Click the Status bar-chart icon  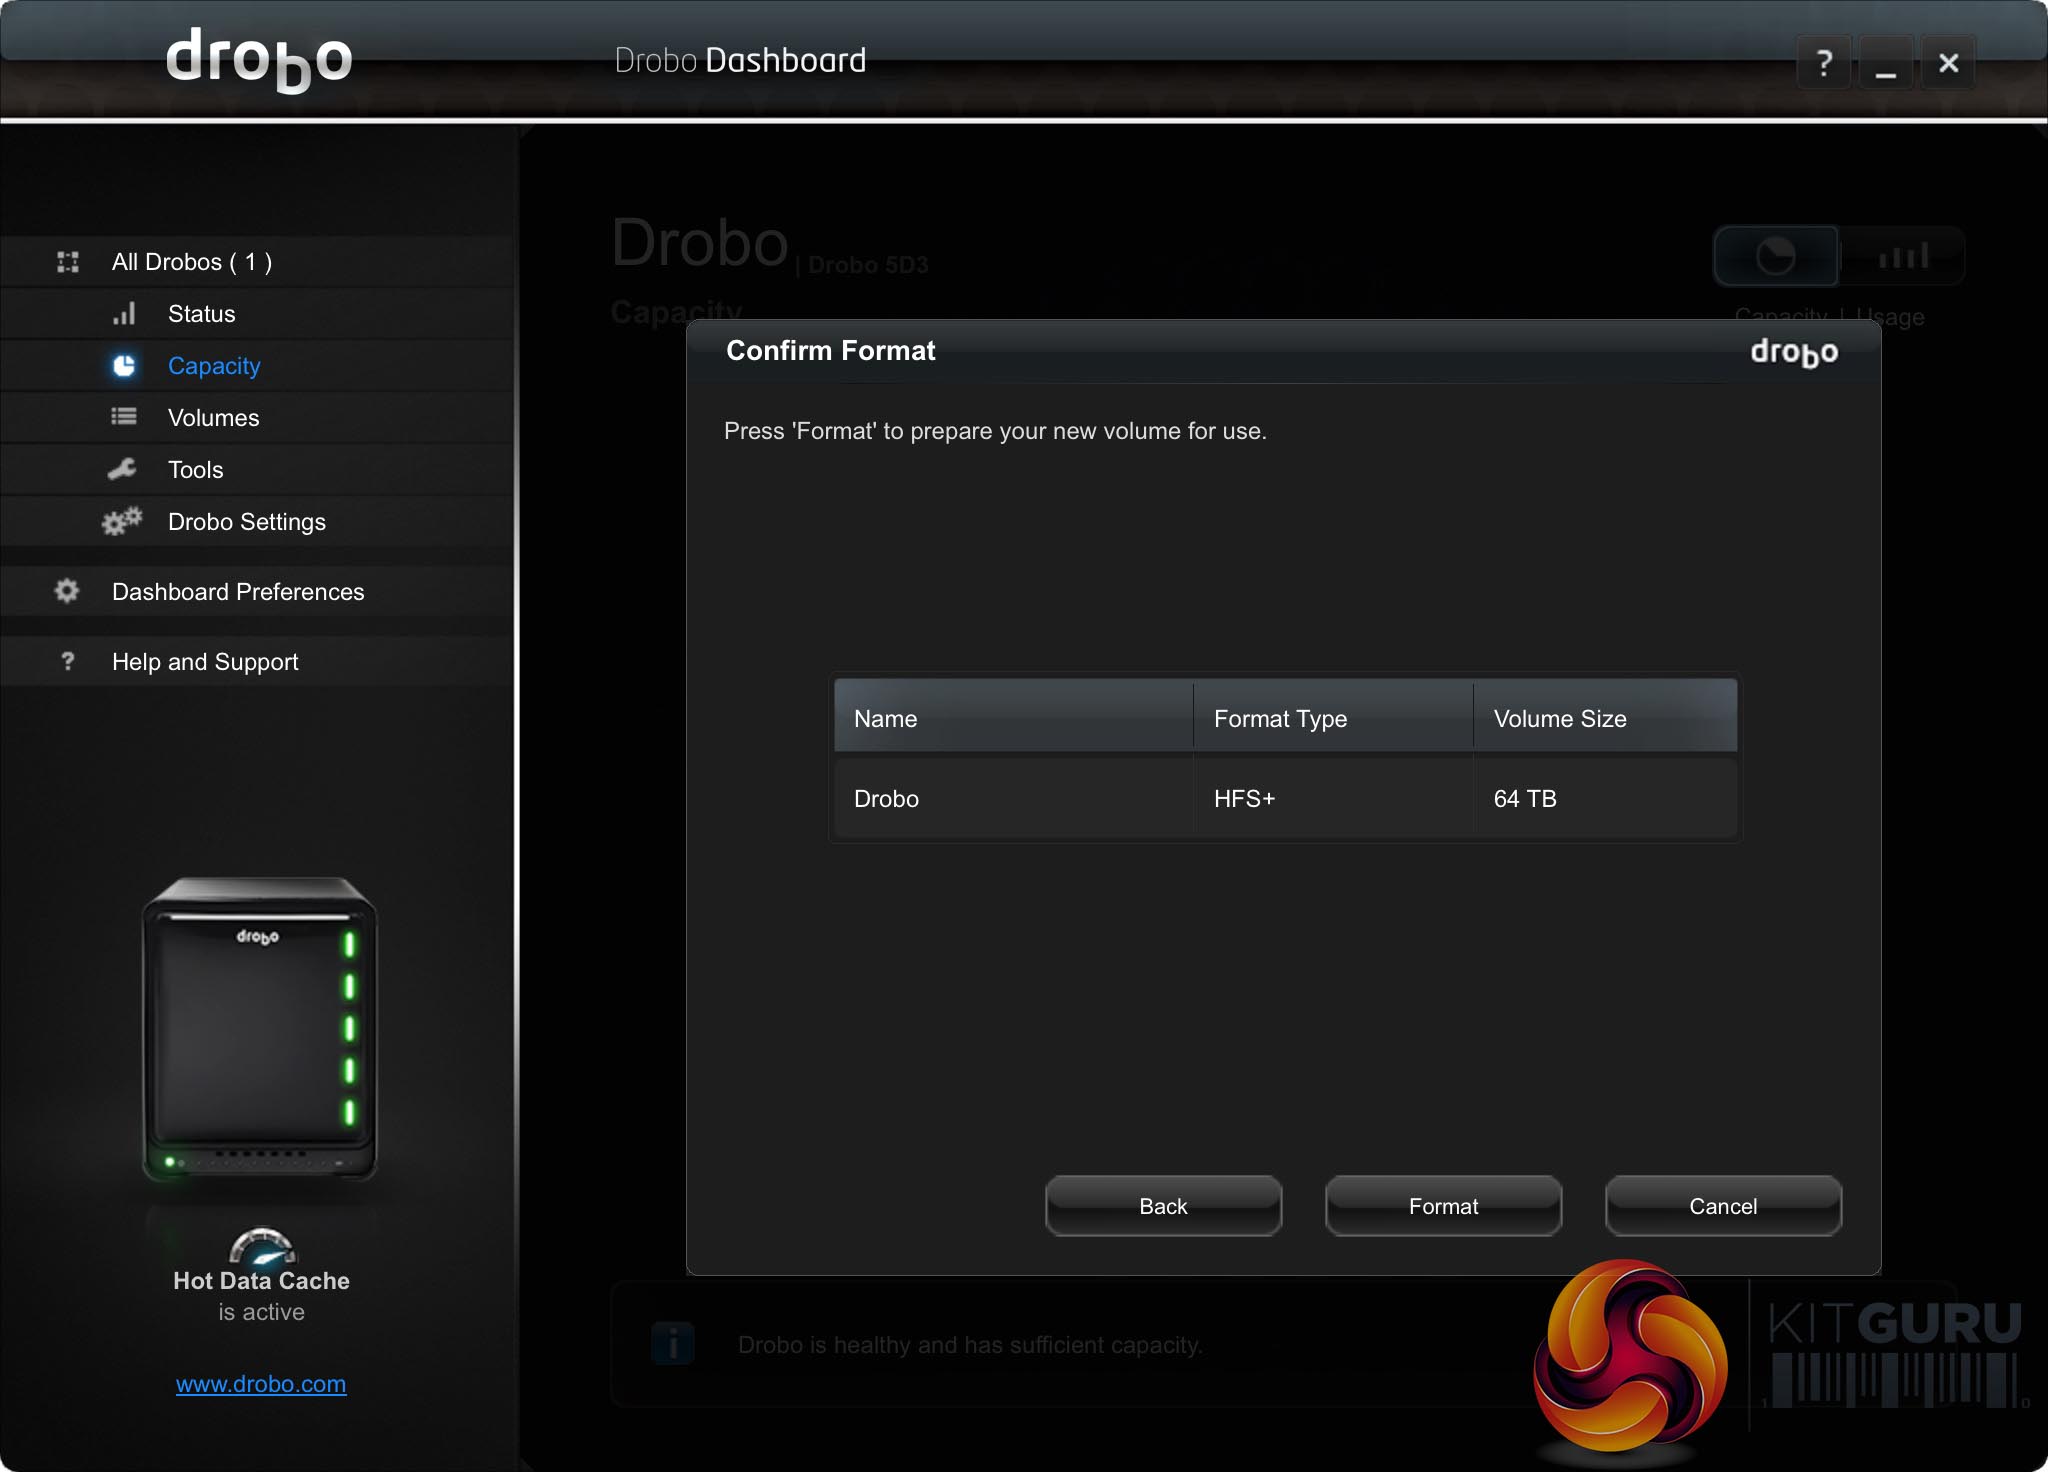pos(123,314)
